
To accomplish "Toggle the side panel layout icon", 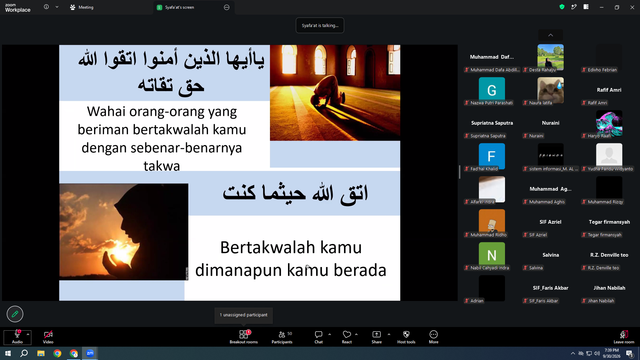I will coord(586,7).
